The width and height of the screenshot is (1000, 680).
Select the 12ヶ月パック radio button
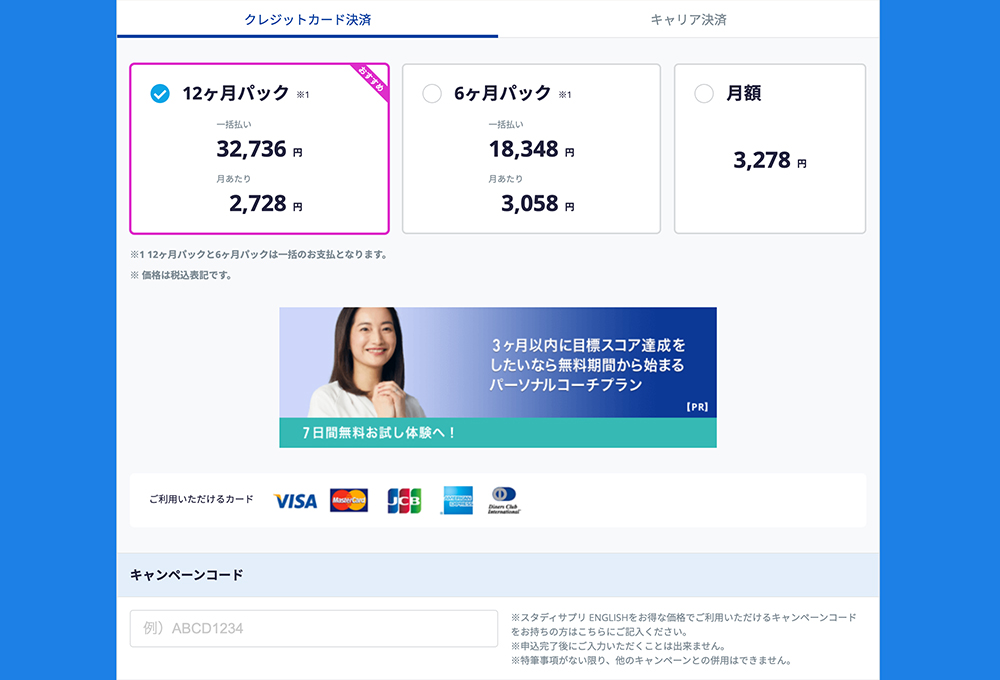[x=160, y=94]
